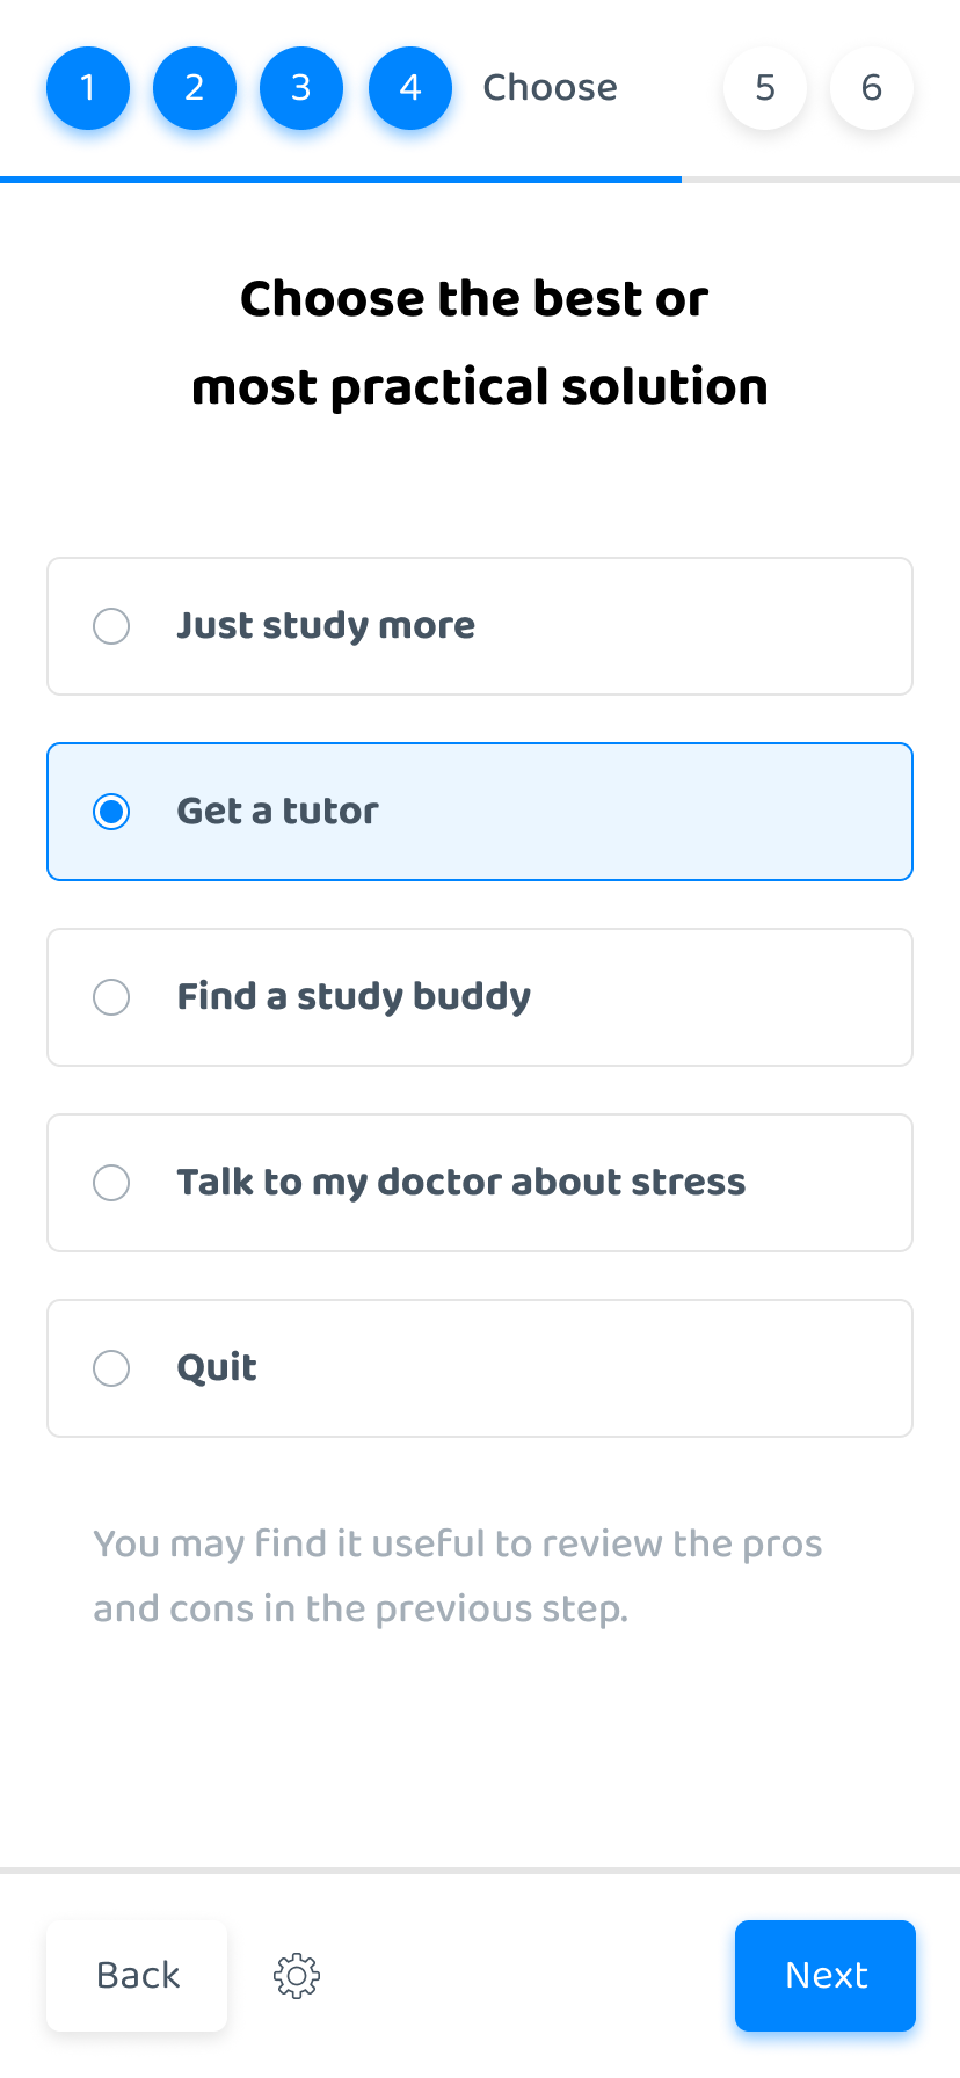This screenshot has height=2078, width=960.
Task: Click the 'Find a study buddy' label text
Action: 354,997
